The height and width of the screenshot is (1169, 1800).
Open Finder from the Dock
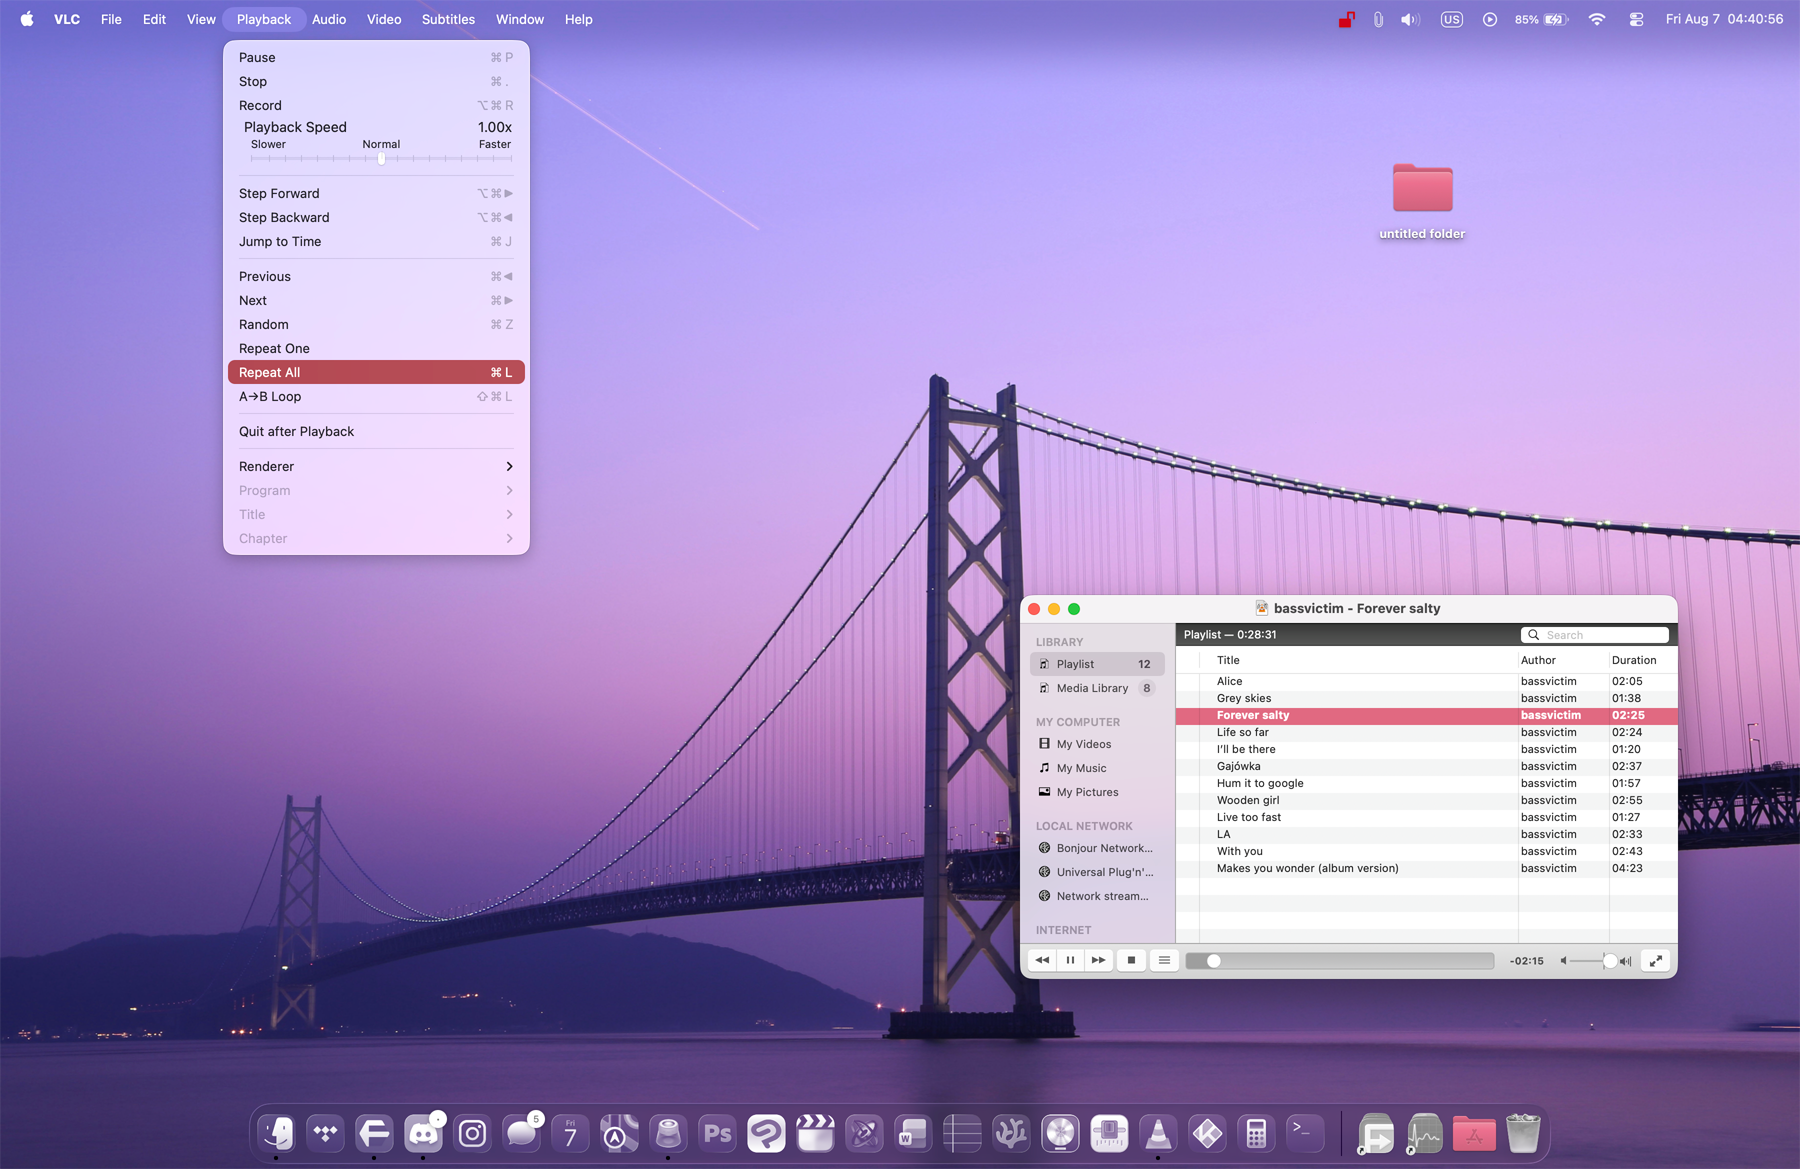pyautogui.click(x=276, y=1133)
